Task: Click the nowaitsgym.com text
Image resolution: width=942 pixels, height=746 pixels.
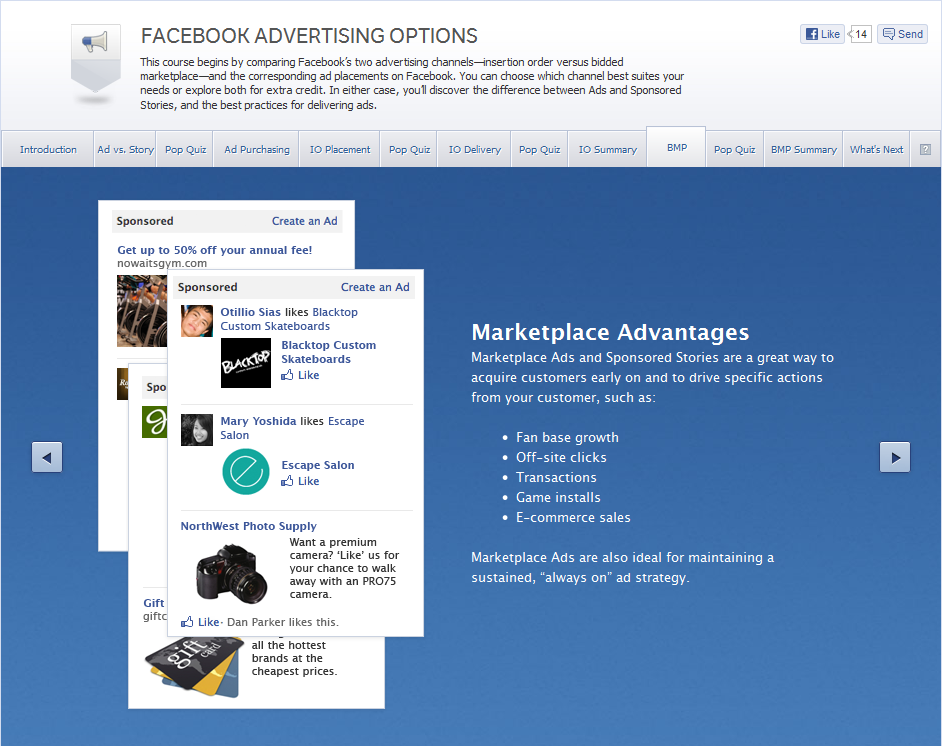Action: (x=162, y=263)
